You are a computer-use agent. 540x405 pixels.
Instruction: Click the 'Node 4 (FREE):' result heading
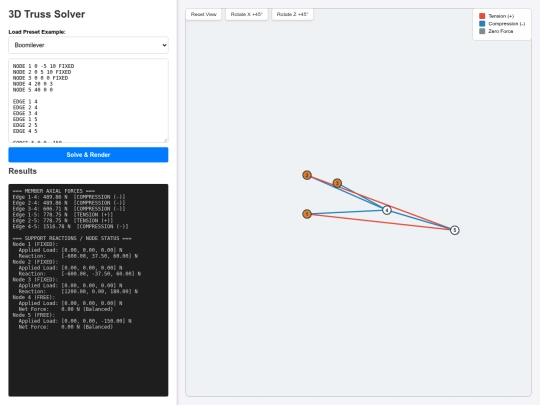[x=34, y=297]
